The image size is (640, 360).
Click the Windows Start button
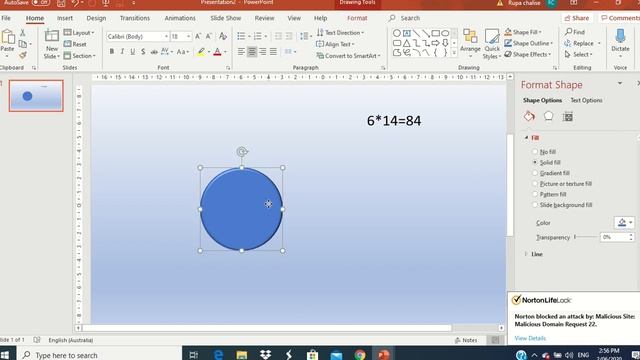6,354
